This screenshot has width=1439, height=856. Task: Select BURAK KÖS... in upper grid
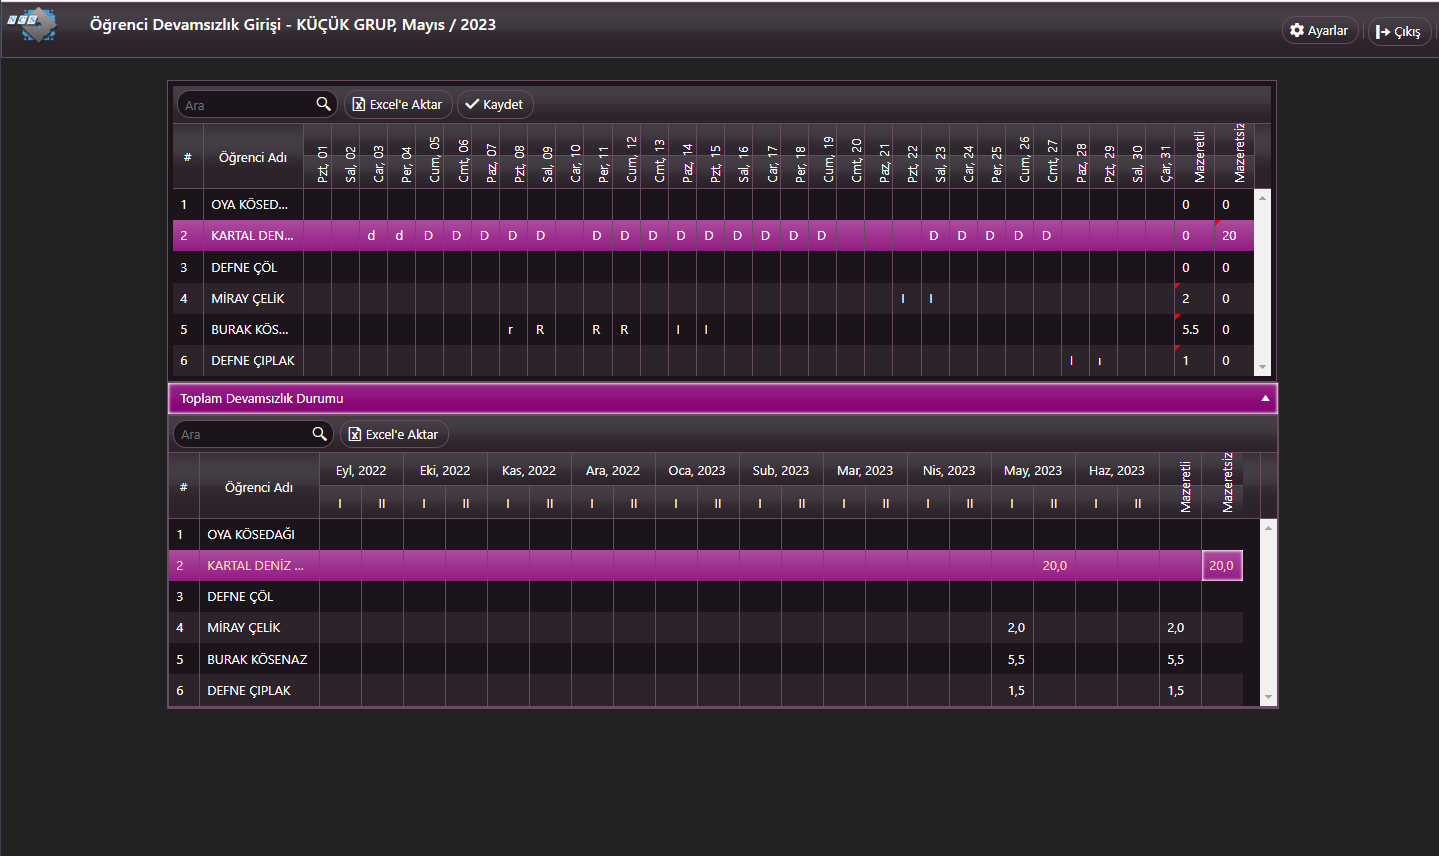[x=713, y=329]
